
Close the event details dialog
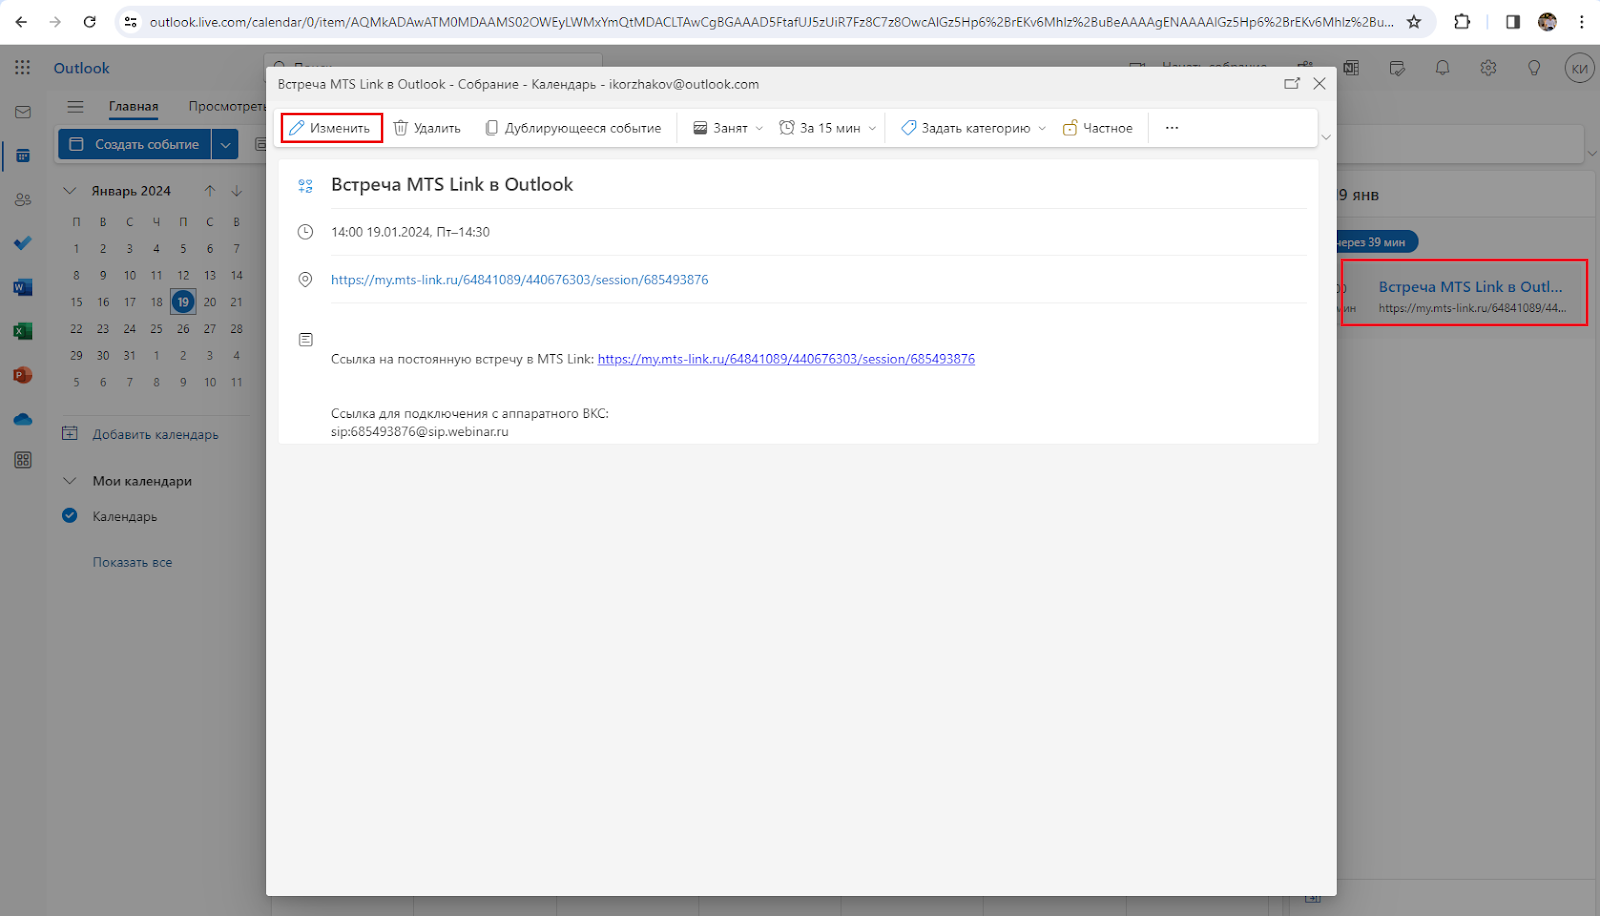click(1319, 84)
